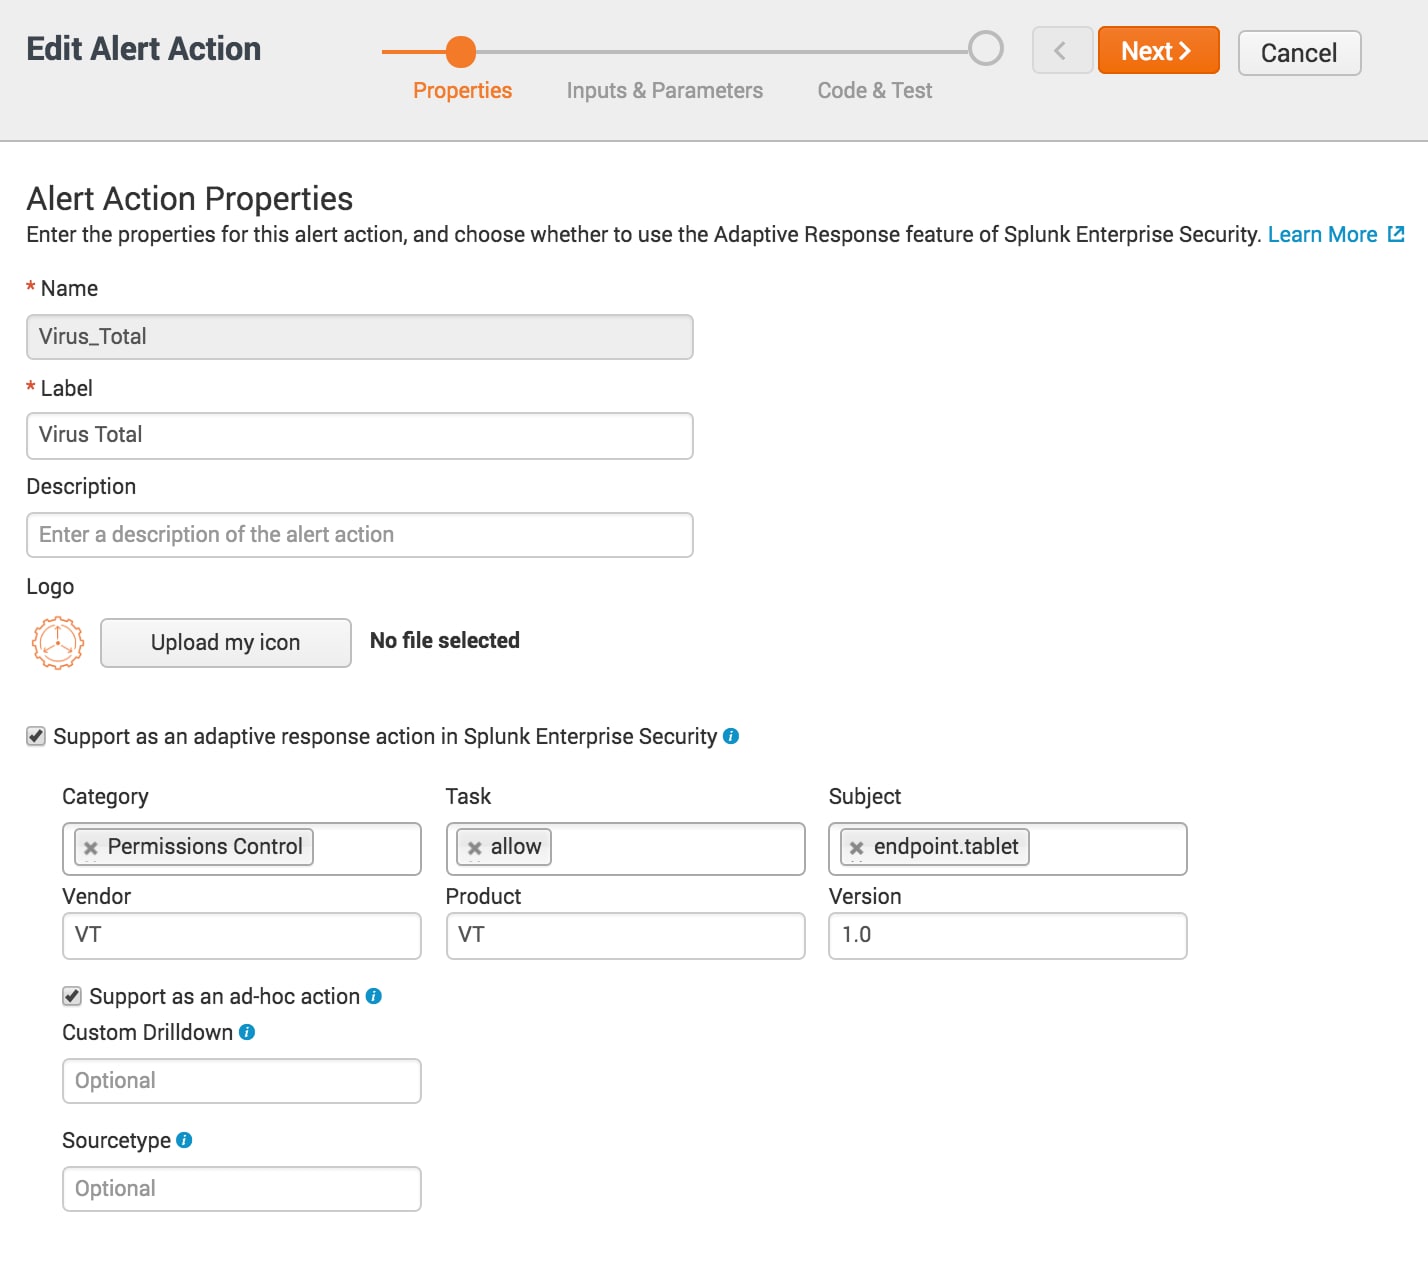This screenshot has height=1268, width=1428.
Task: Show info for Sourcetype
Action: (184, 1140)
